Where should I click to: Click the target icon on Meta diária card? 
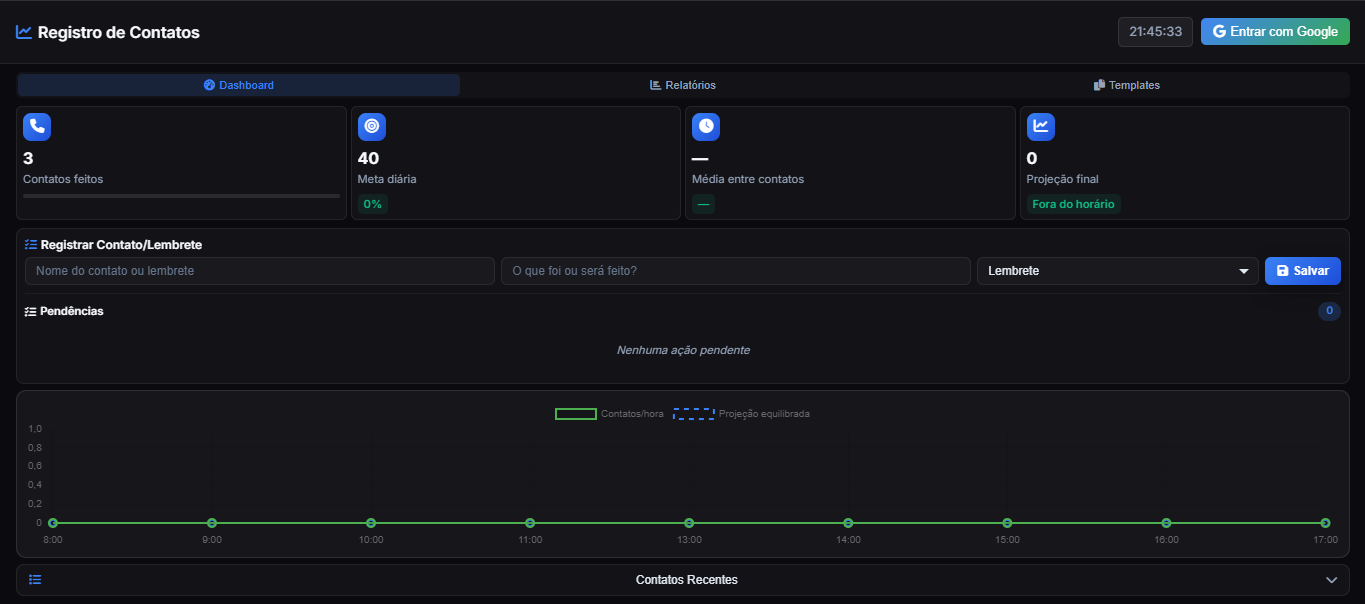[371, 126]
